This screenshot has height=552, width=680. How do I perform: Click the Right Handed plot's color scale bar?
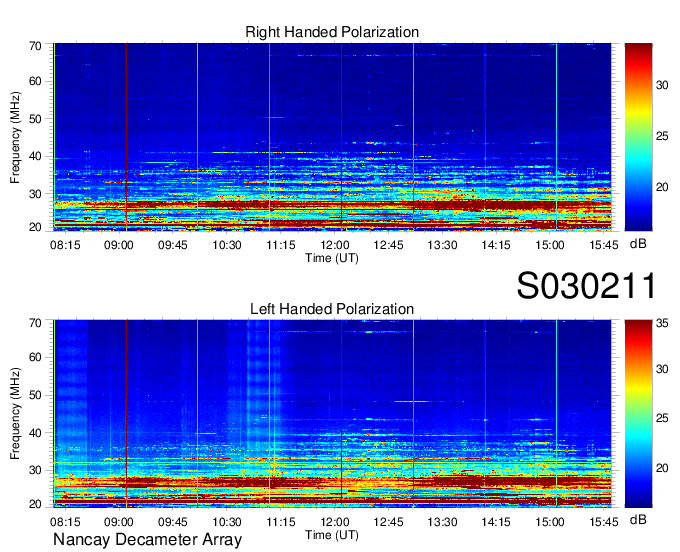(x=638, y=136)
